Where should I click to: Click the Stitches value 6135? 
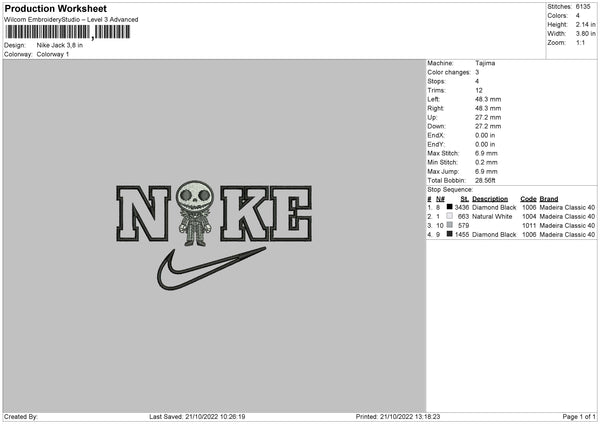(583, 7)
